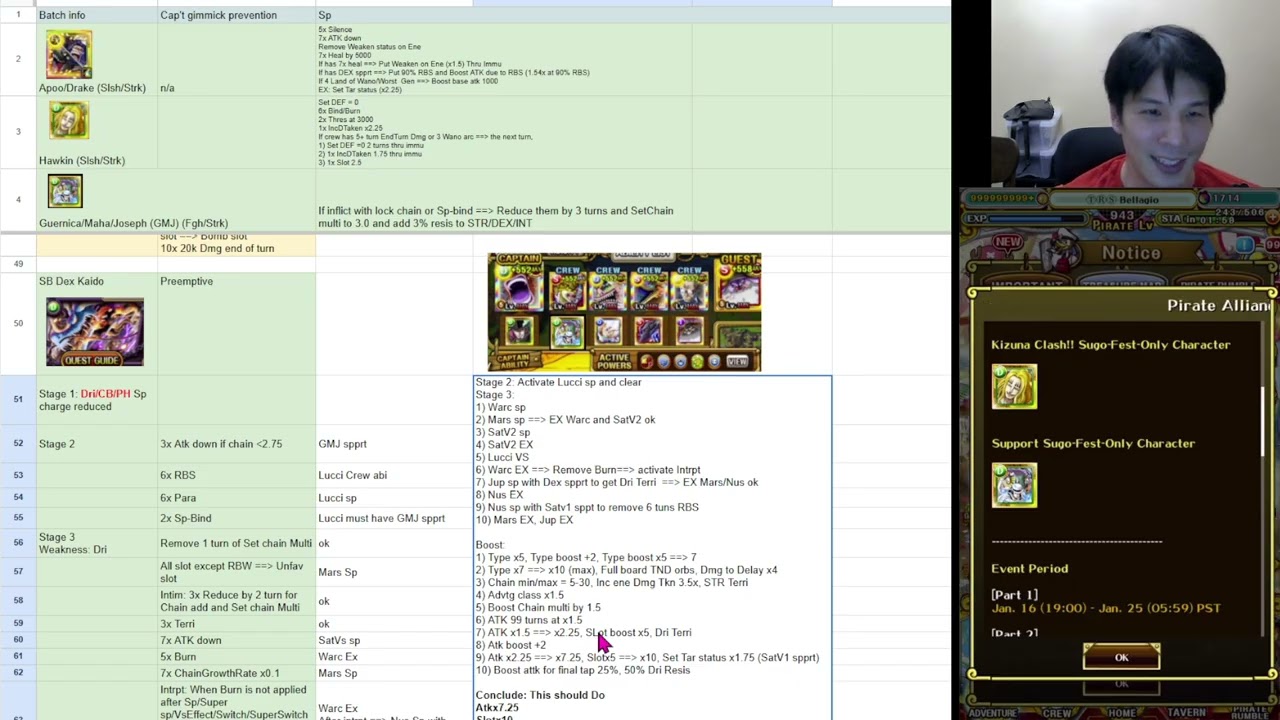Select row header 56
Screen dimensions: 1280x720
click(18, 543)
